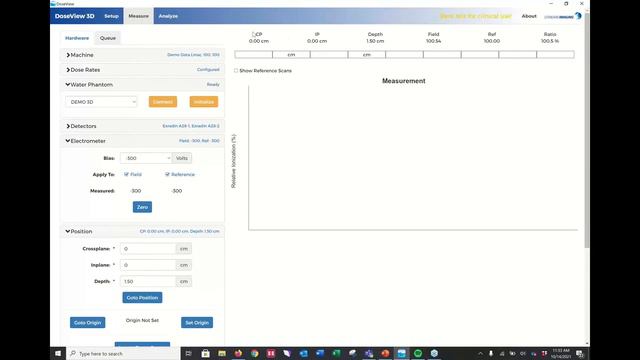The image size is (640, 360).
Task: Open the About menu item
Action: pyautogui.click(x=529, y=16)
